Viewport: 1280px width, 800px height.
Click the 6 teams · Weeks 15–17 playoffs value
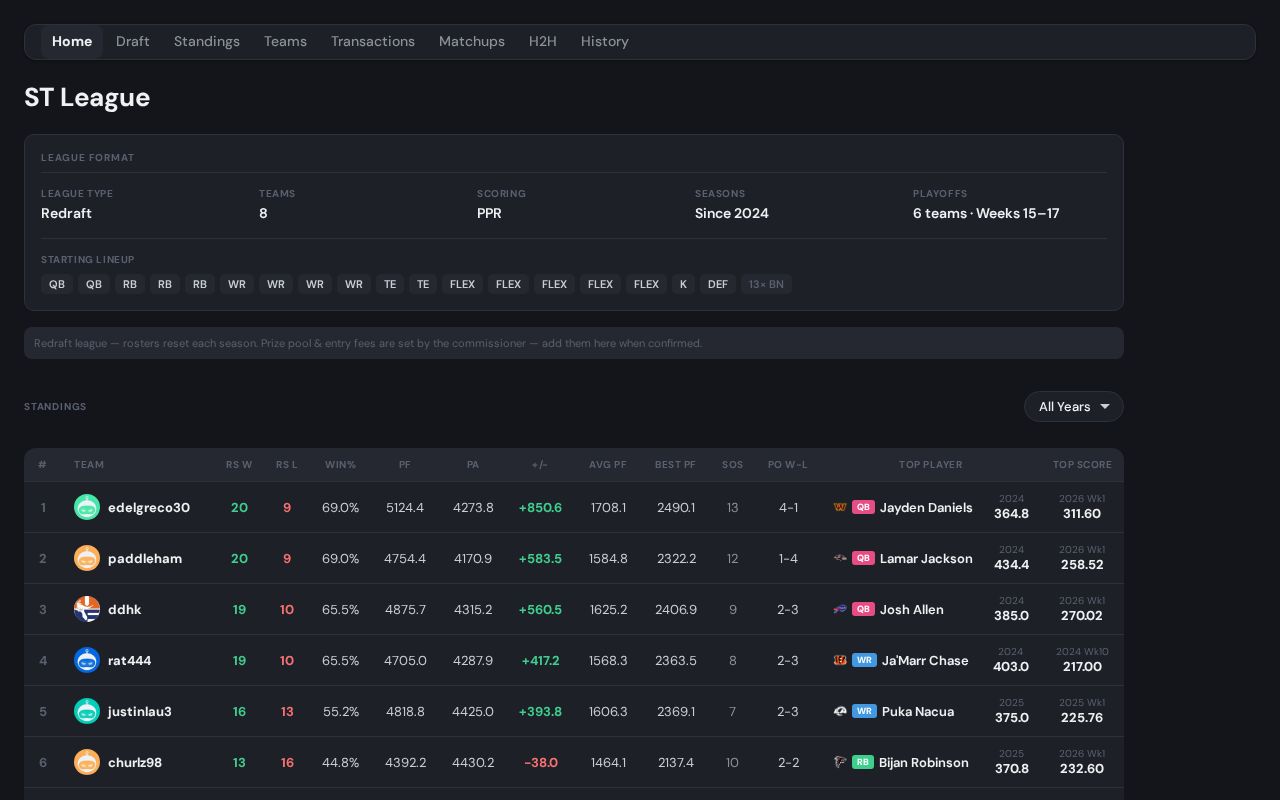(986, 213)
